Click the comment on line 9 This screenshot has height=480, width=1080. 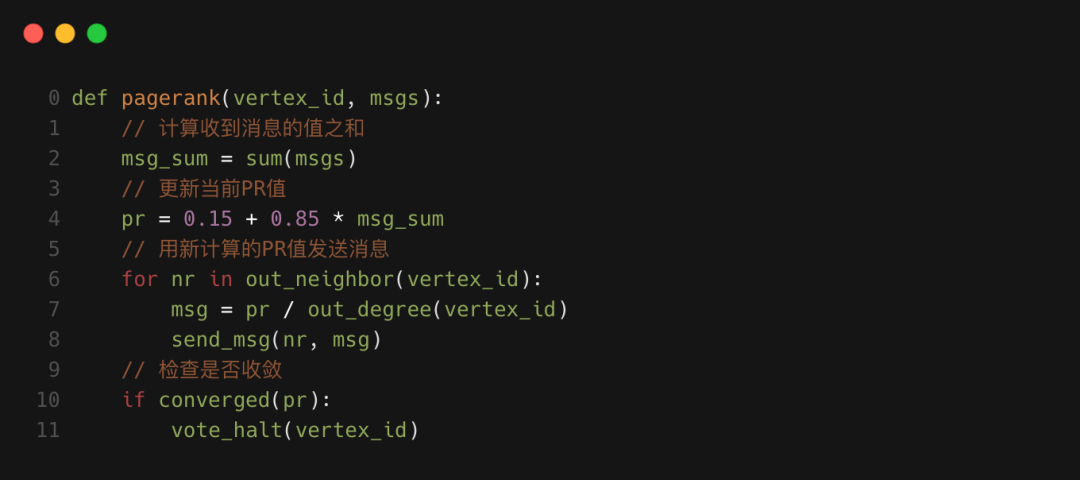(x=201, y=370)
